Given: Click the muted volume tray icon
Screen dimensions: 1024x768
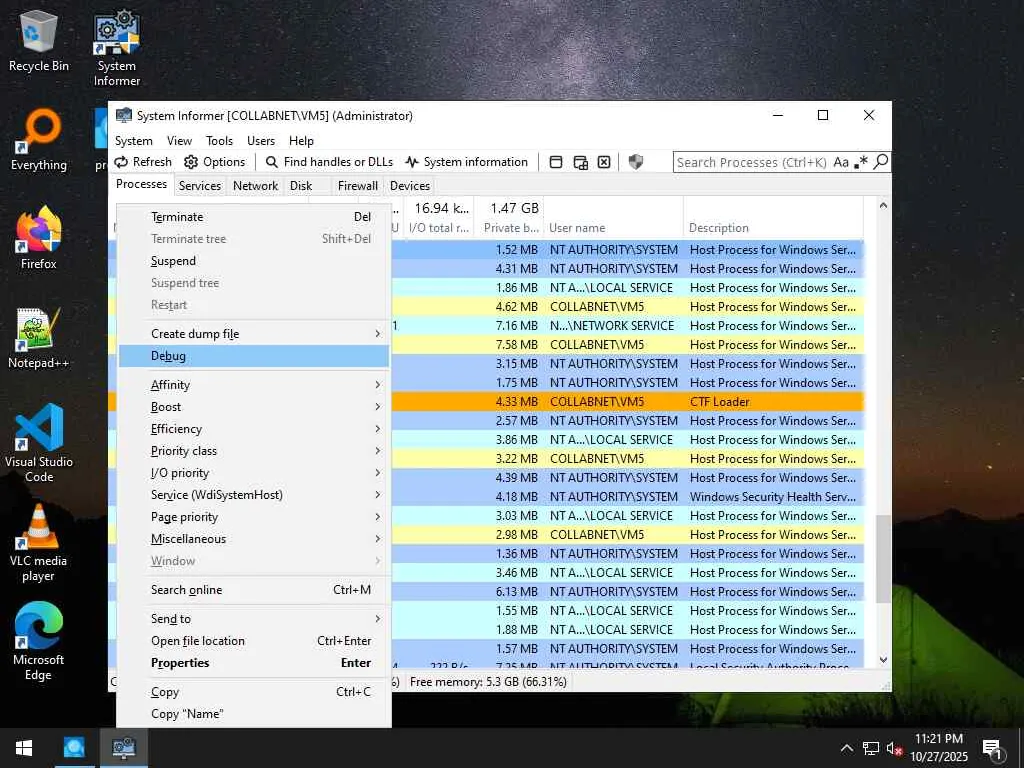Looking at the screenshot, I should (894, 748).
